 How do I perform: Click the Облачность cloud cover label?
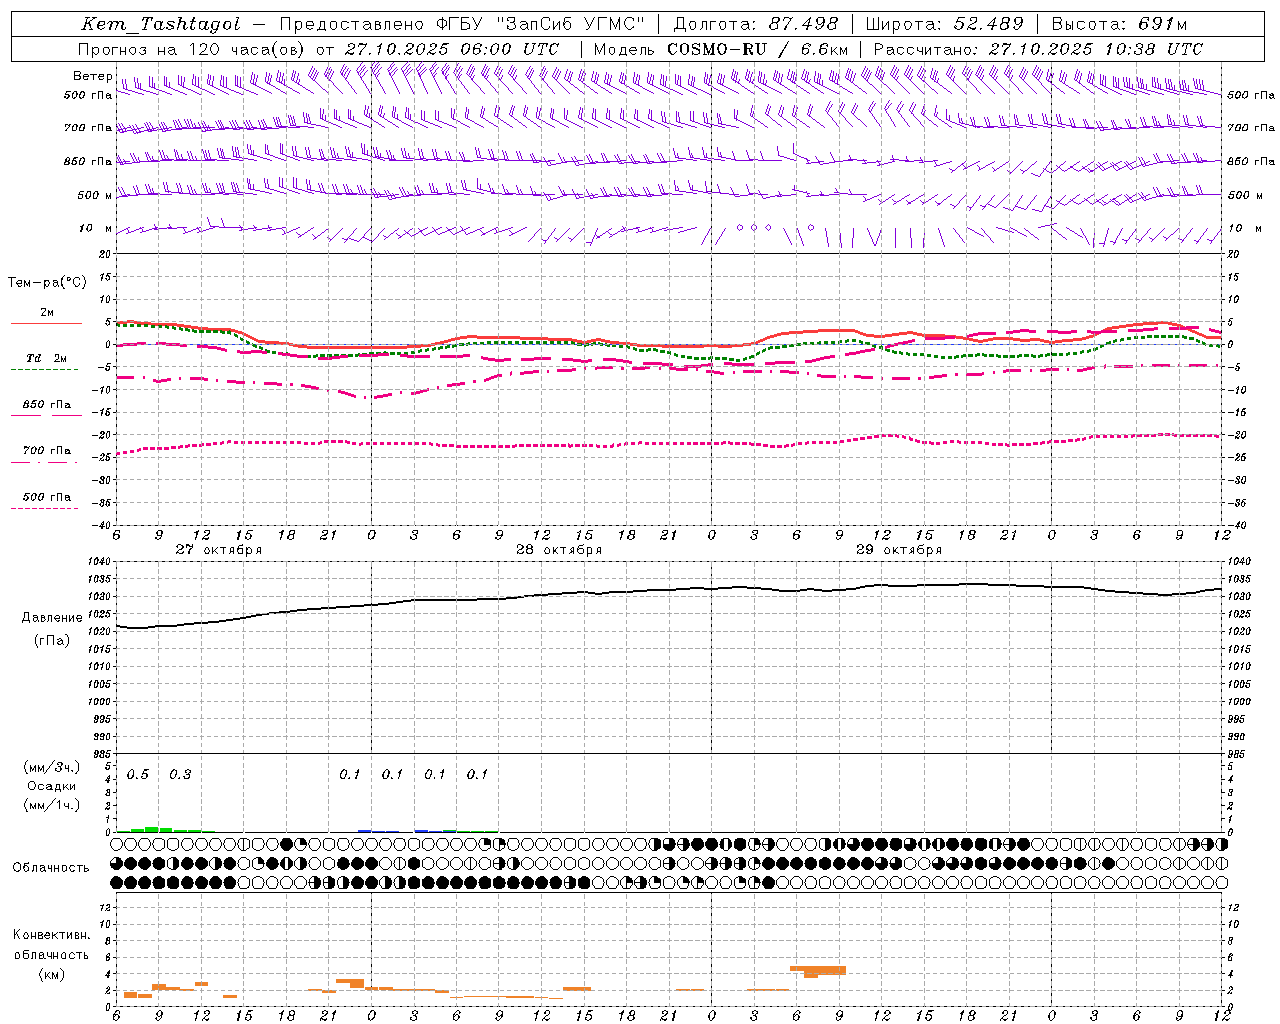click(x=51, y=868)
